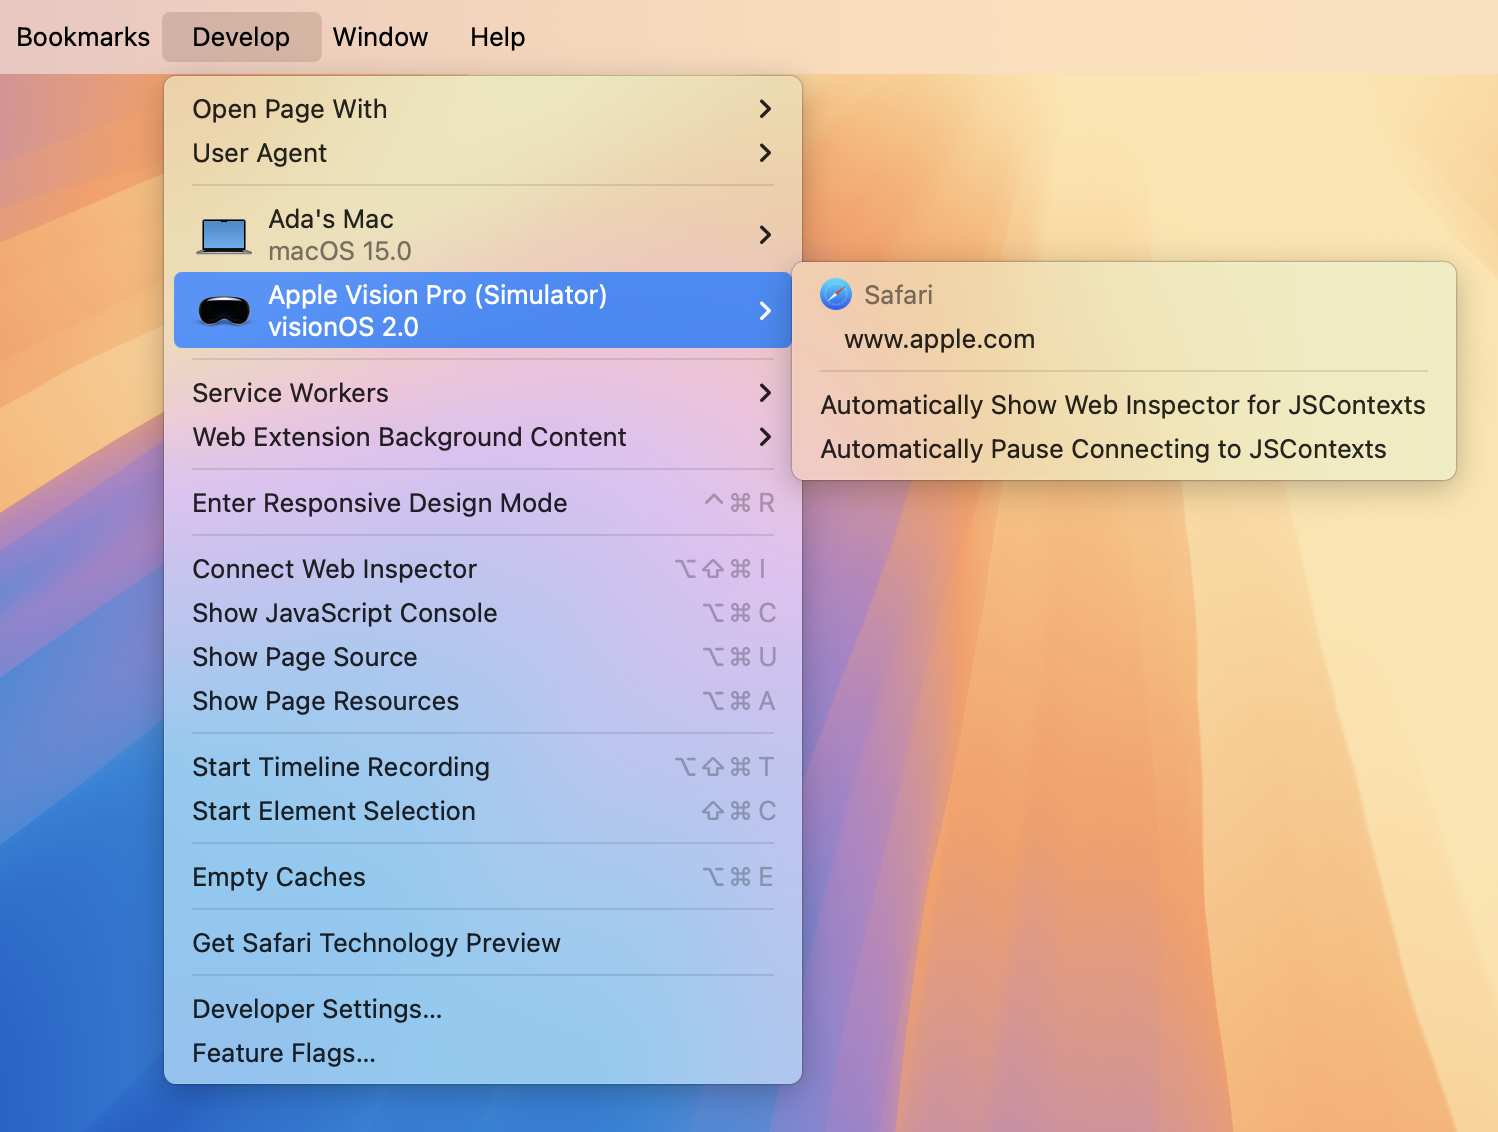Toggle Automatically Pause Connecting to JSContexts
1498x1132 pixels.
(1124, 449)
